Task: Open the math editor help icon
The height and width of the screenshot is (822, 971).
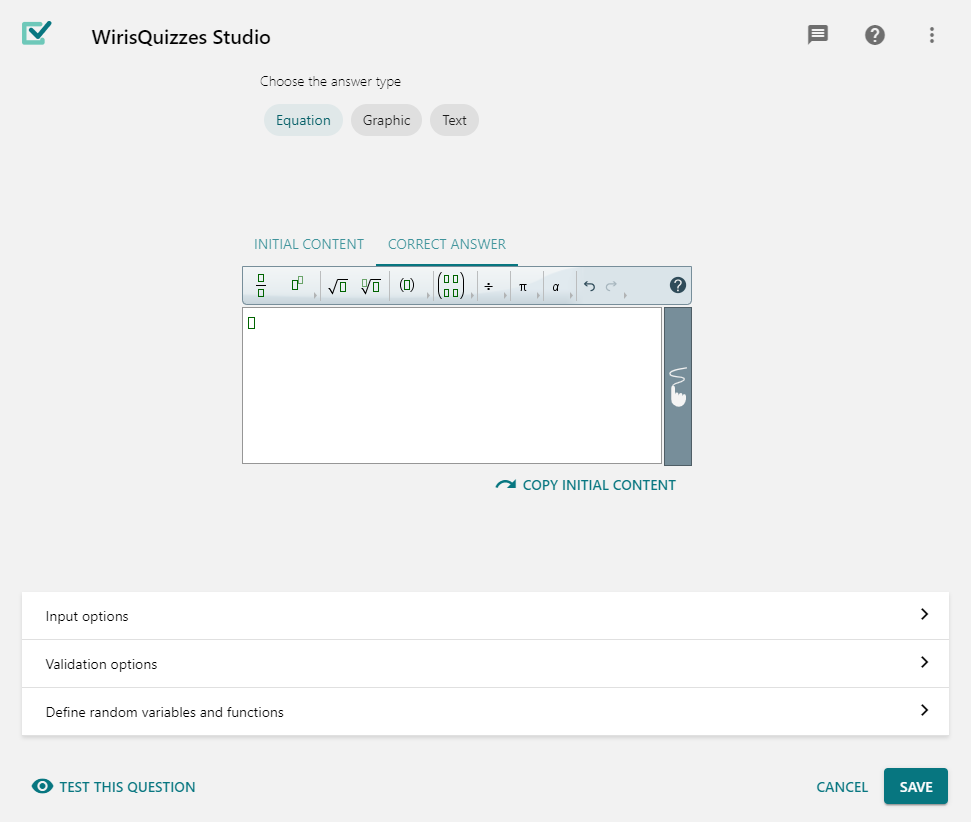Action: (677, 285)
